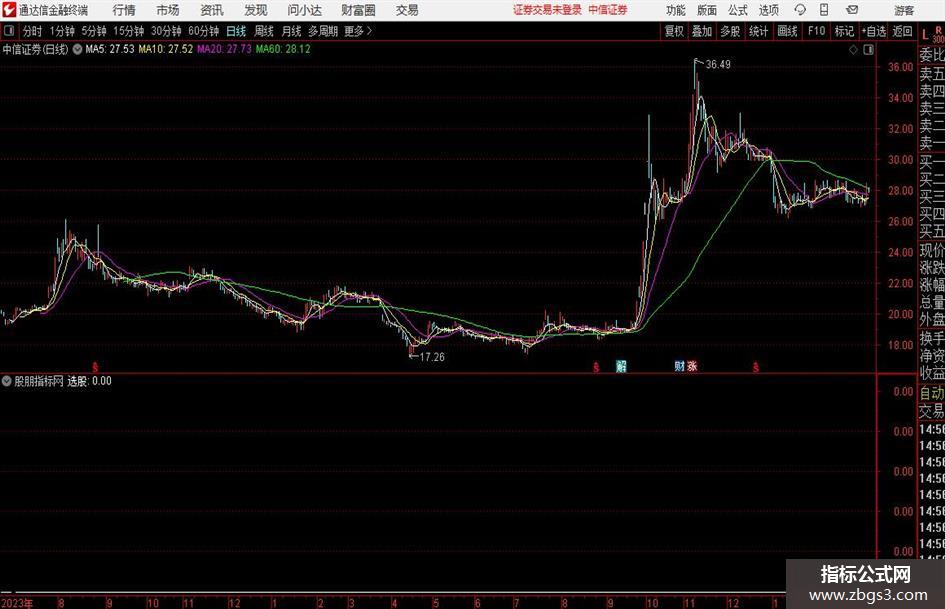Screen dimensions: 945x609
Task: Open the 发现 menu
Action: click(x=256, y=10)
